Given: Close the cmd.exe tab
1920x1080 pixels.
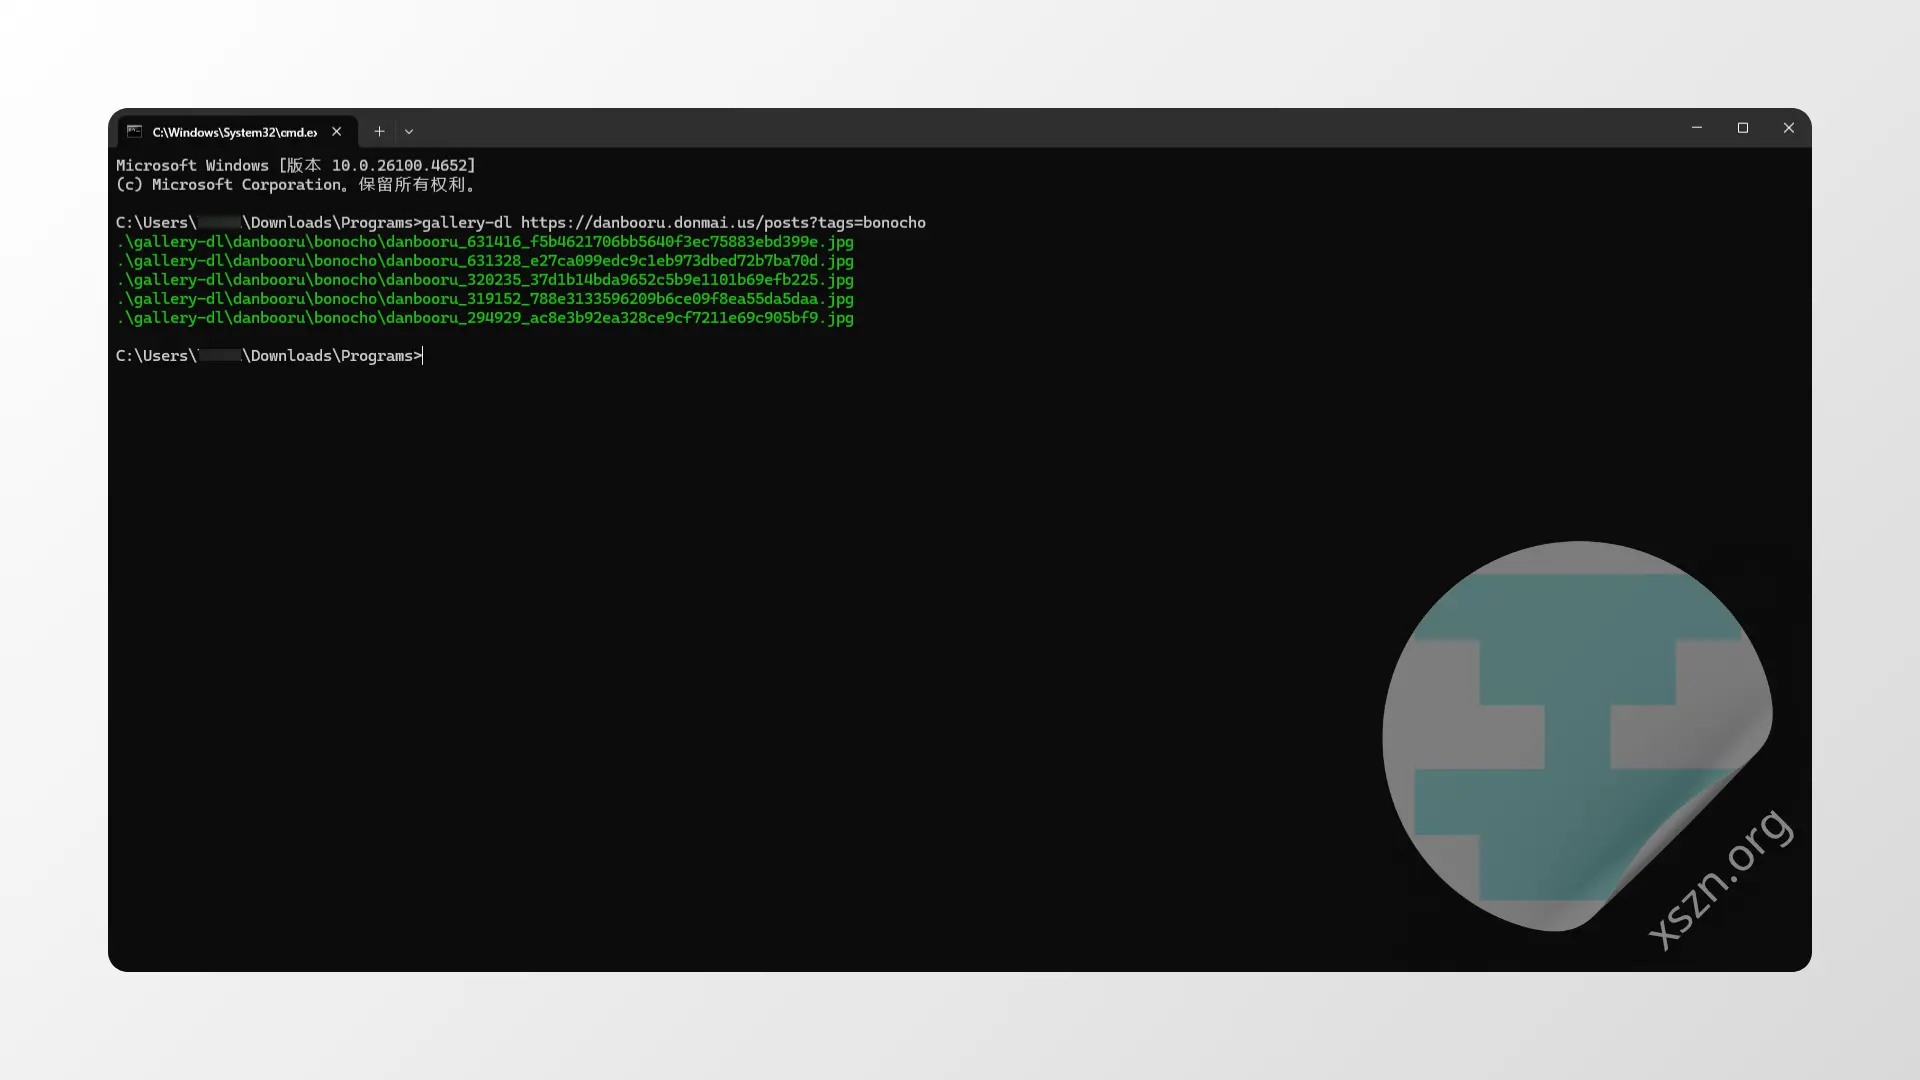Looking at the screenshot, I should [x=337, y=131].
